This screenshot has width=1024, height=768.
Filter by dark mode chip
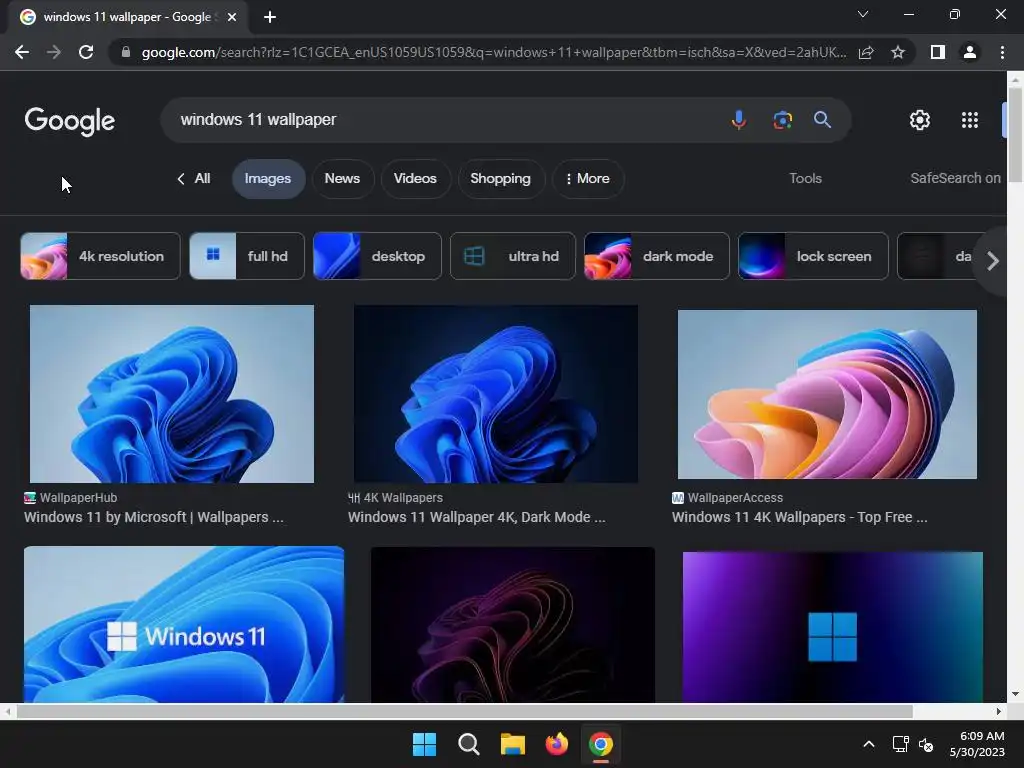click(656, 256)
